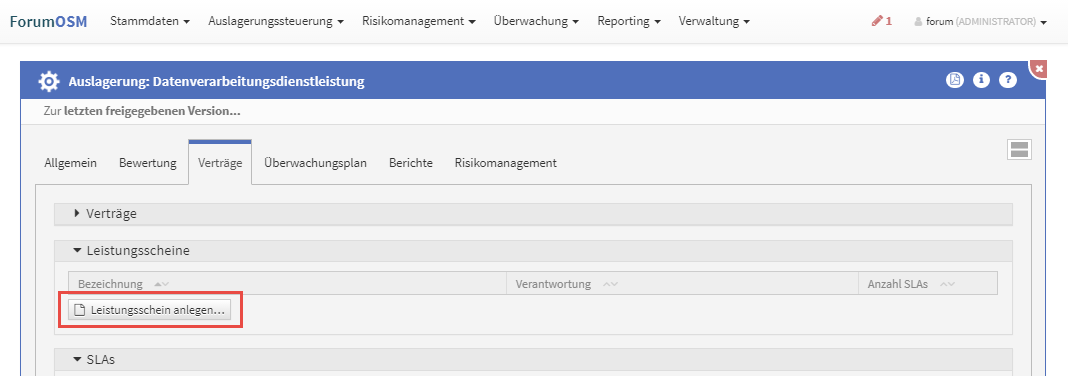This screenshot has width=1068, height=376.
Task: Open the Risikomanagement menu in navbar
Action: point(419,21)
